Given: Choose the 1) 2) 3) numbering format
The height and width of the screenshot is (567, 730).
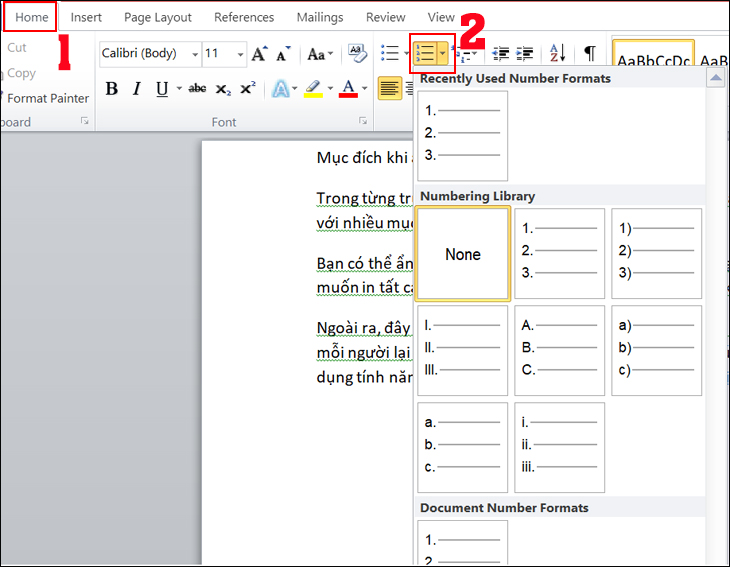Looking at the screenshot, I should [x=656, y=254].
